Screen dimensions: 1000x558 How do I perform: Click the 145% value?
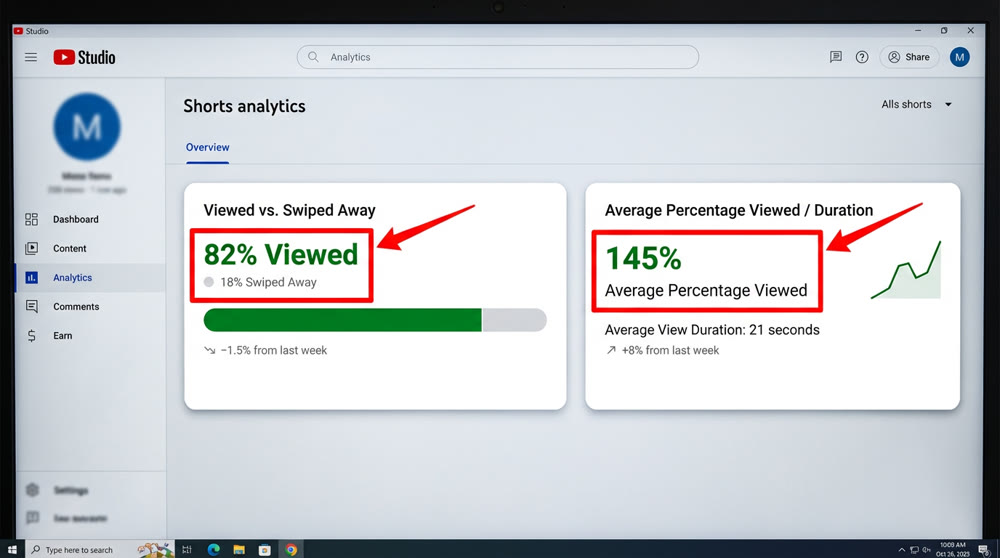tap(643, 258)
